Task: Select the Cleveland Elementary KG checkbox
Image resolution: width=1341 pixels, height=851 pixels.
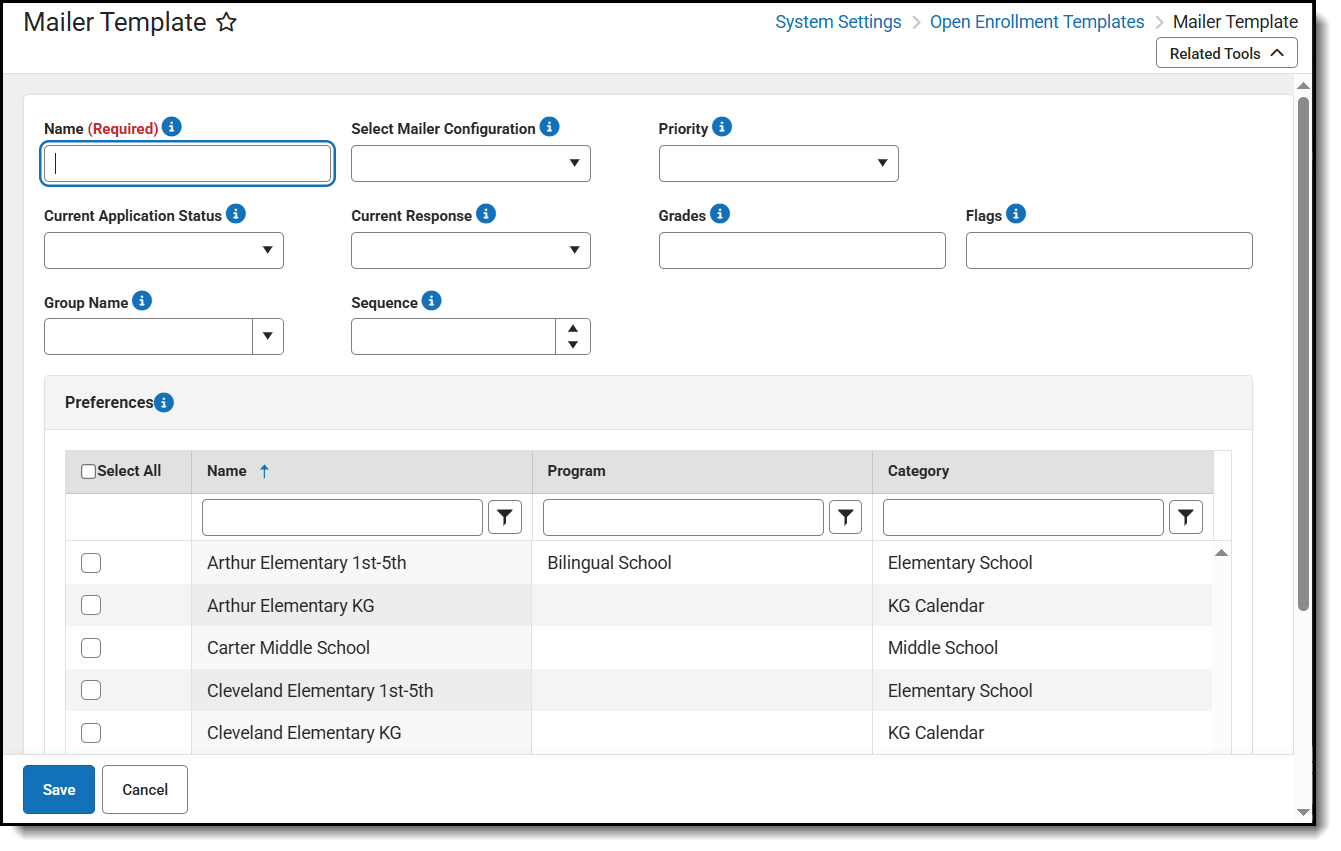Action: [91, 733]
